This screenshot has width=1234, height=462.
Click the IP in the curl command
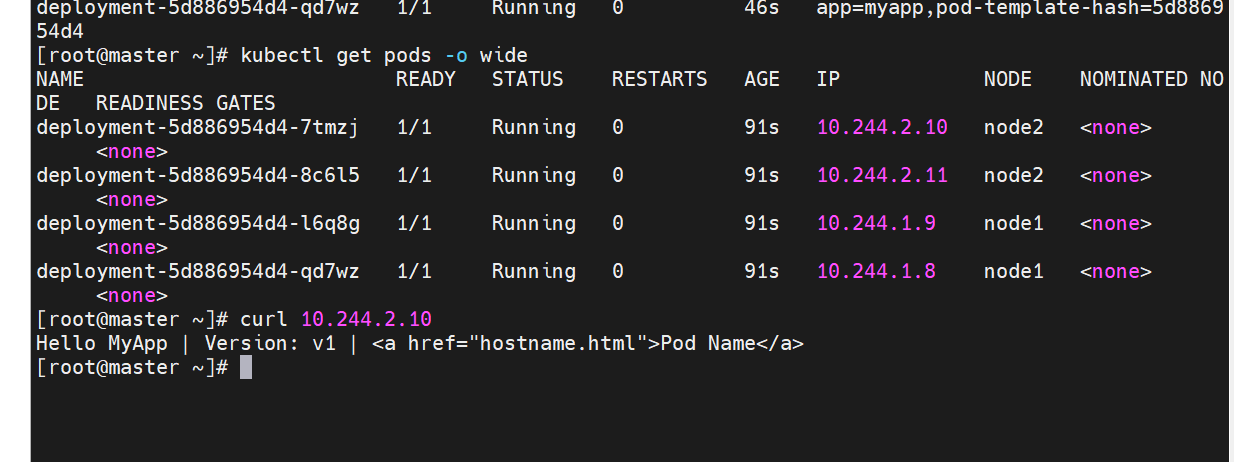click(x=366, y=319)
